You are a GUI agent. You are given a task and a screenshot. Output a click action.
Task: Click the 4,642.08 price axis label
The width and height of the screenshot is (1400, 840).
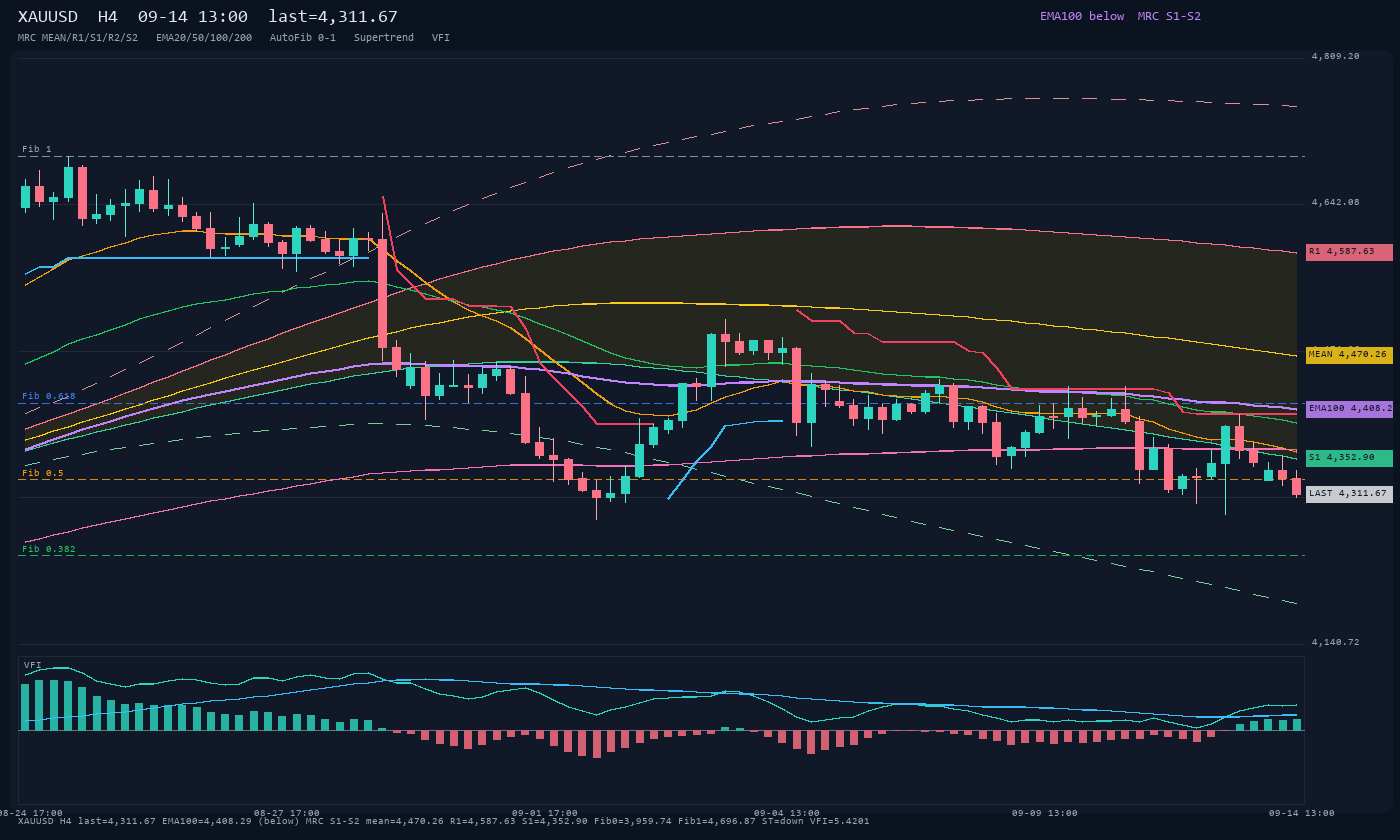point(1336,202)
